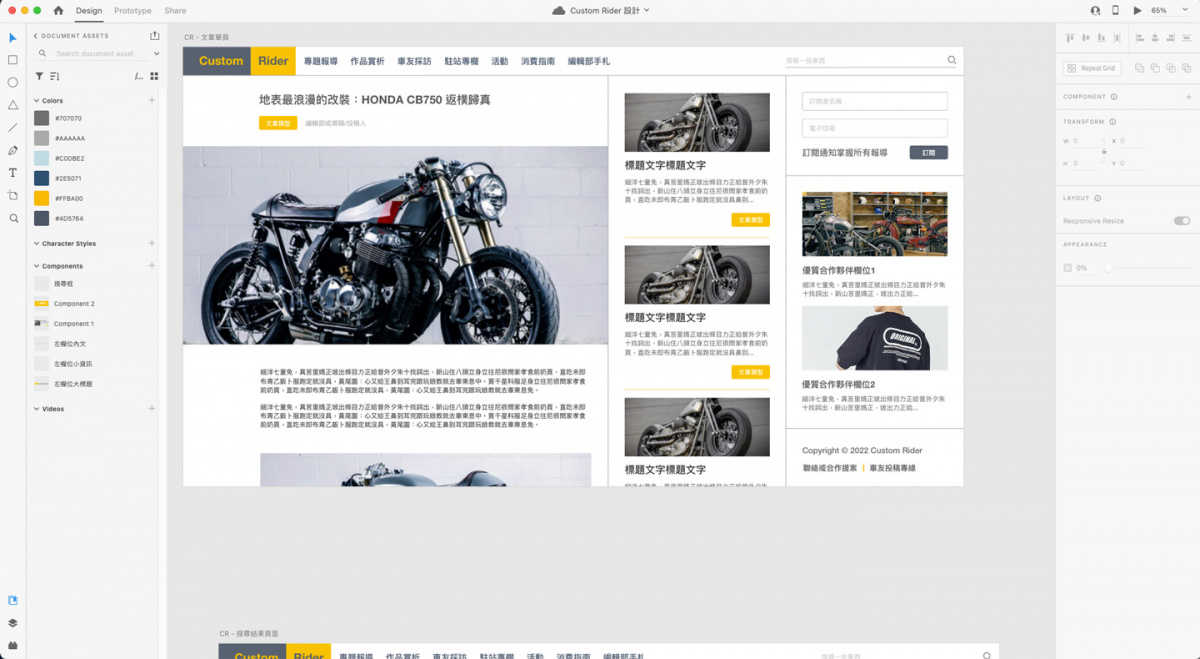
Task: Toggle the lock aspect ratio icon
Action: [x=1104, y=152]
